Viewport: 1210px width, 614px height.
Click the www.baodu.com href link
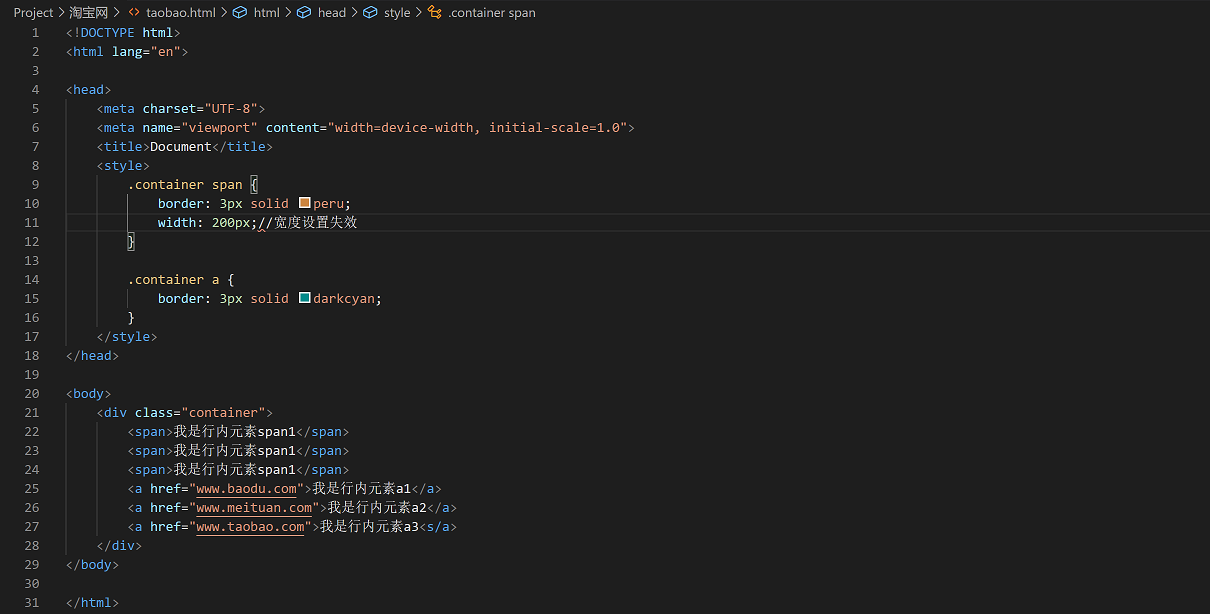[246, 489]
